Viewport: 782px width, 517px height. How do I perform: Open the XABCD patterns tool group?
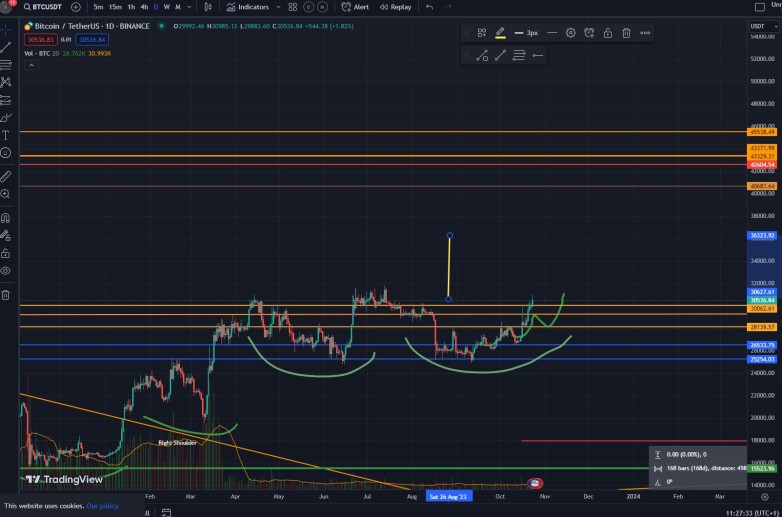[x=6, y=82]
